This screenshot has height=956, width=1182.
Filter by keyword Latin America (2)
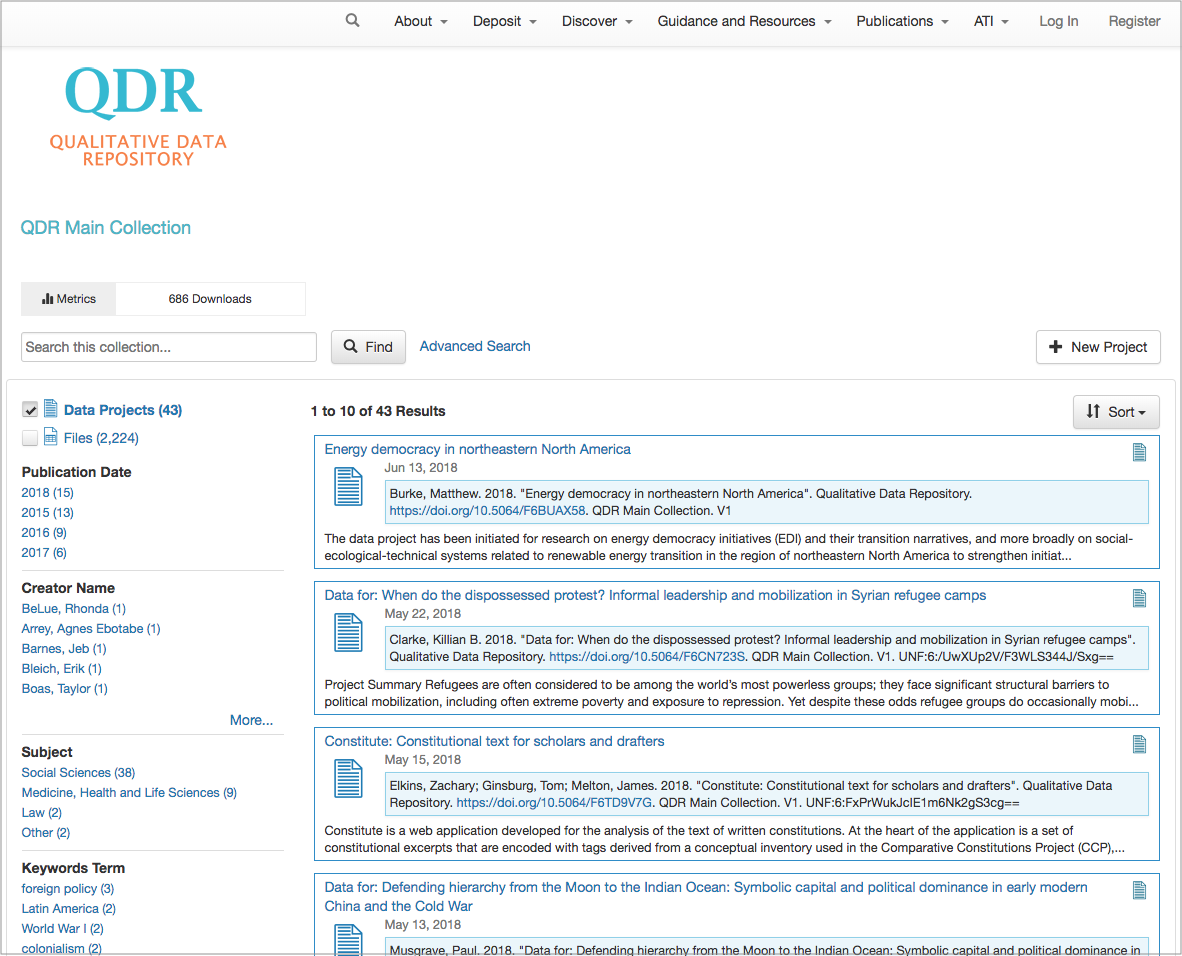[x=69, y=909]
